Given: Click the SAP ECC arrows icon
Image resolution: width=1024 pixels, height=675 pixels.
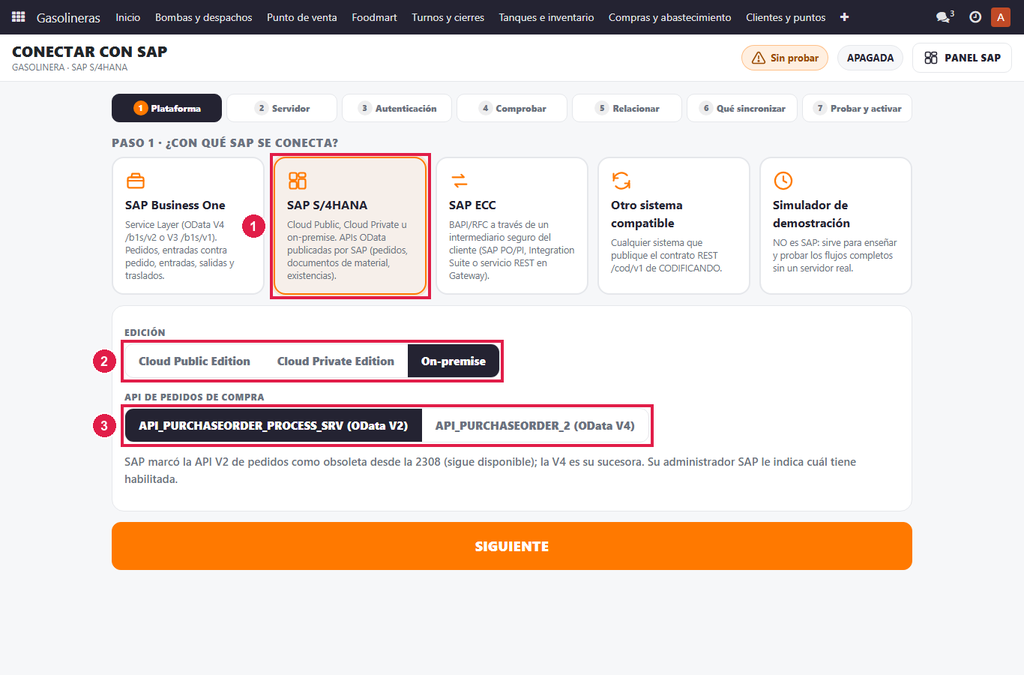Looking at the screenshot, I should (x=459, y=180).
